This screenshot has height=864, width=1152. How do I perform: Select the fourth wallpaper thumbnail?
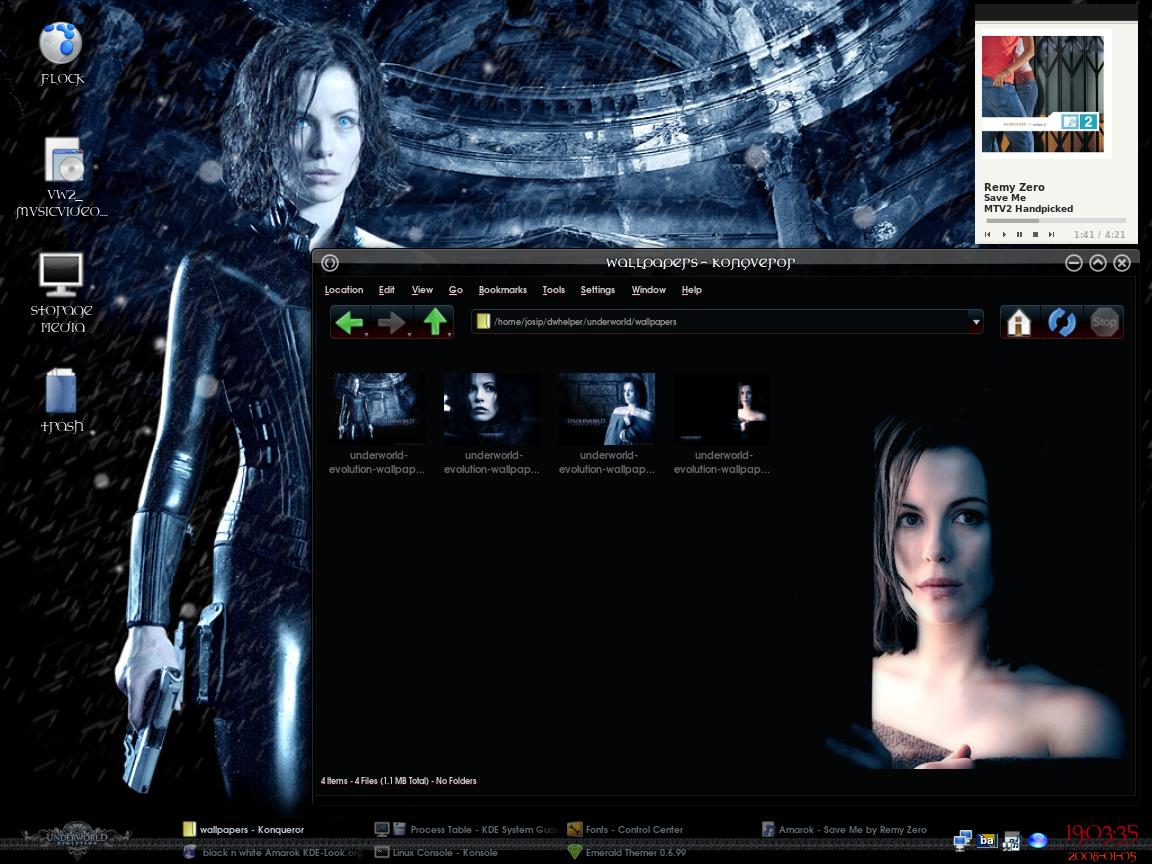click(721, 408)
